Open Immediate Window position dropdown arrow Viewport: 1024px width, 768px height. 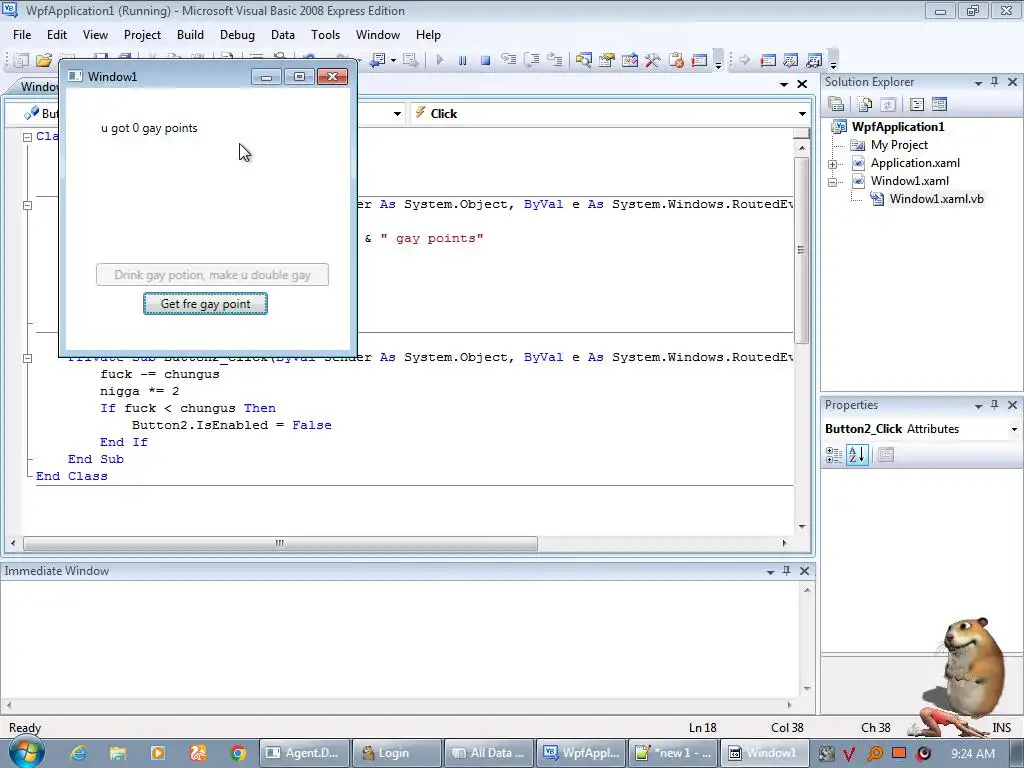pyautogui.click(x=771, y=572)
